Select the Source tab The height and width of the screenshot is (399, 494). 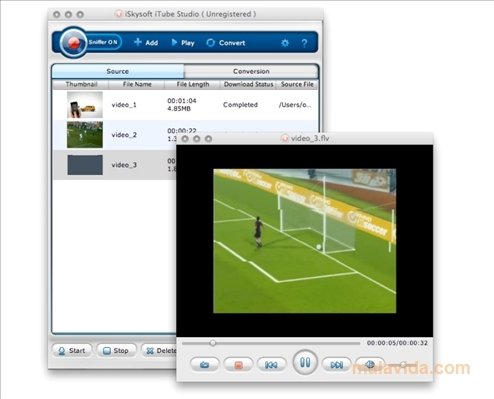pos(118,71)
